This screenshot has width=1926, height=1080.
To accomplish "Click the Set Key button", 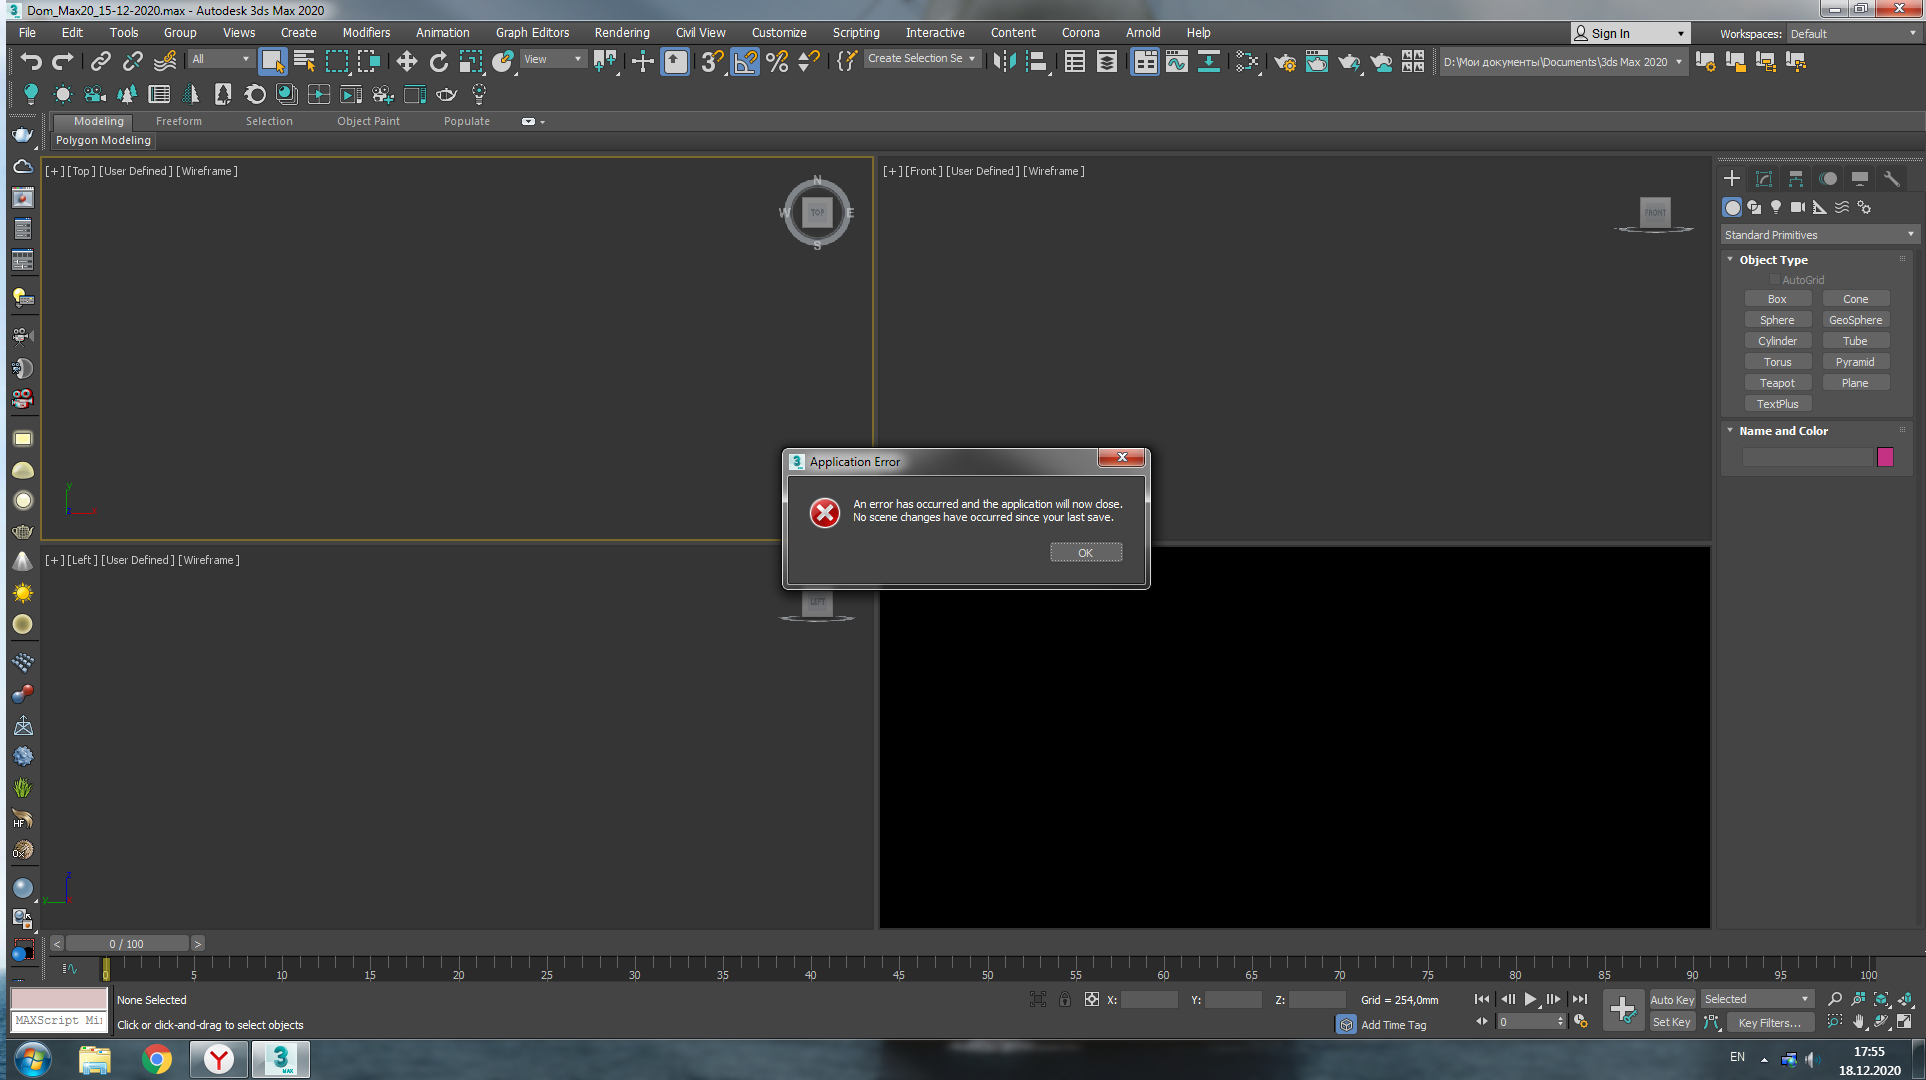I will [1672, 1022].
